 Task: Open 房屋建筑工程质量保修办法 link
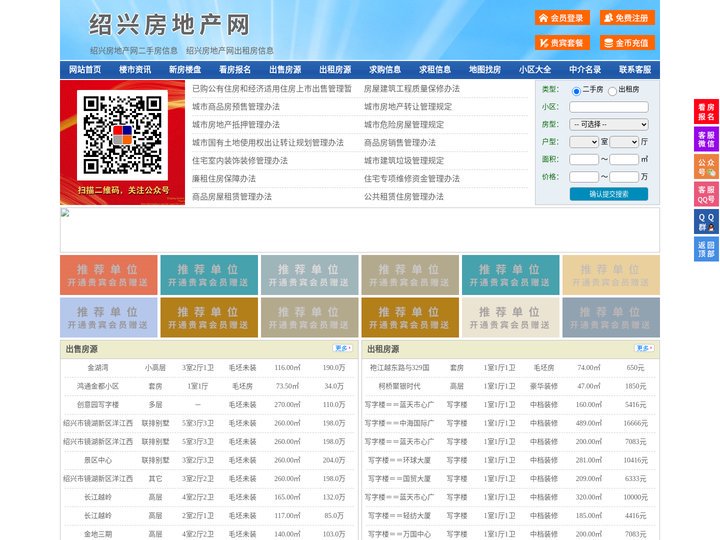[x=411, y=89]
